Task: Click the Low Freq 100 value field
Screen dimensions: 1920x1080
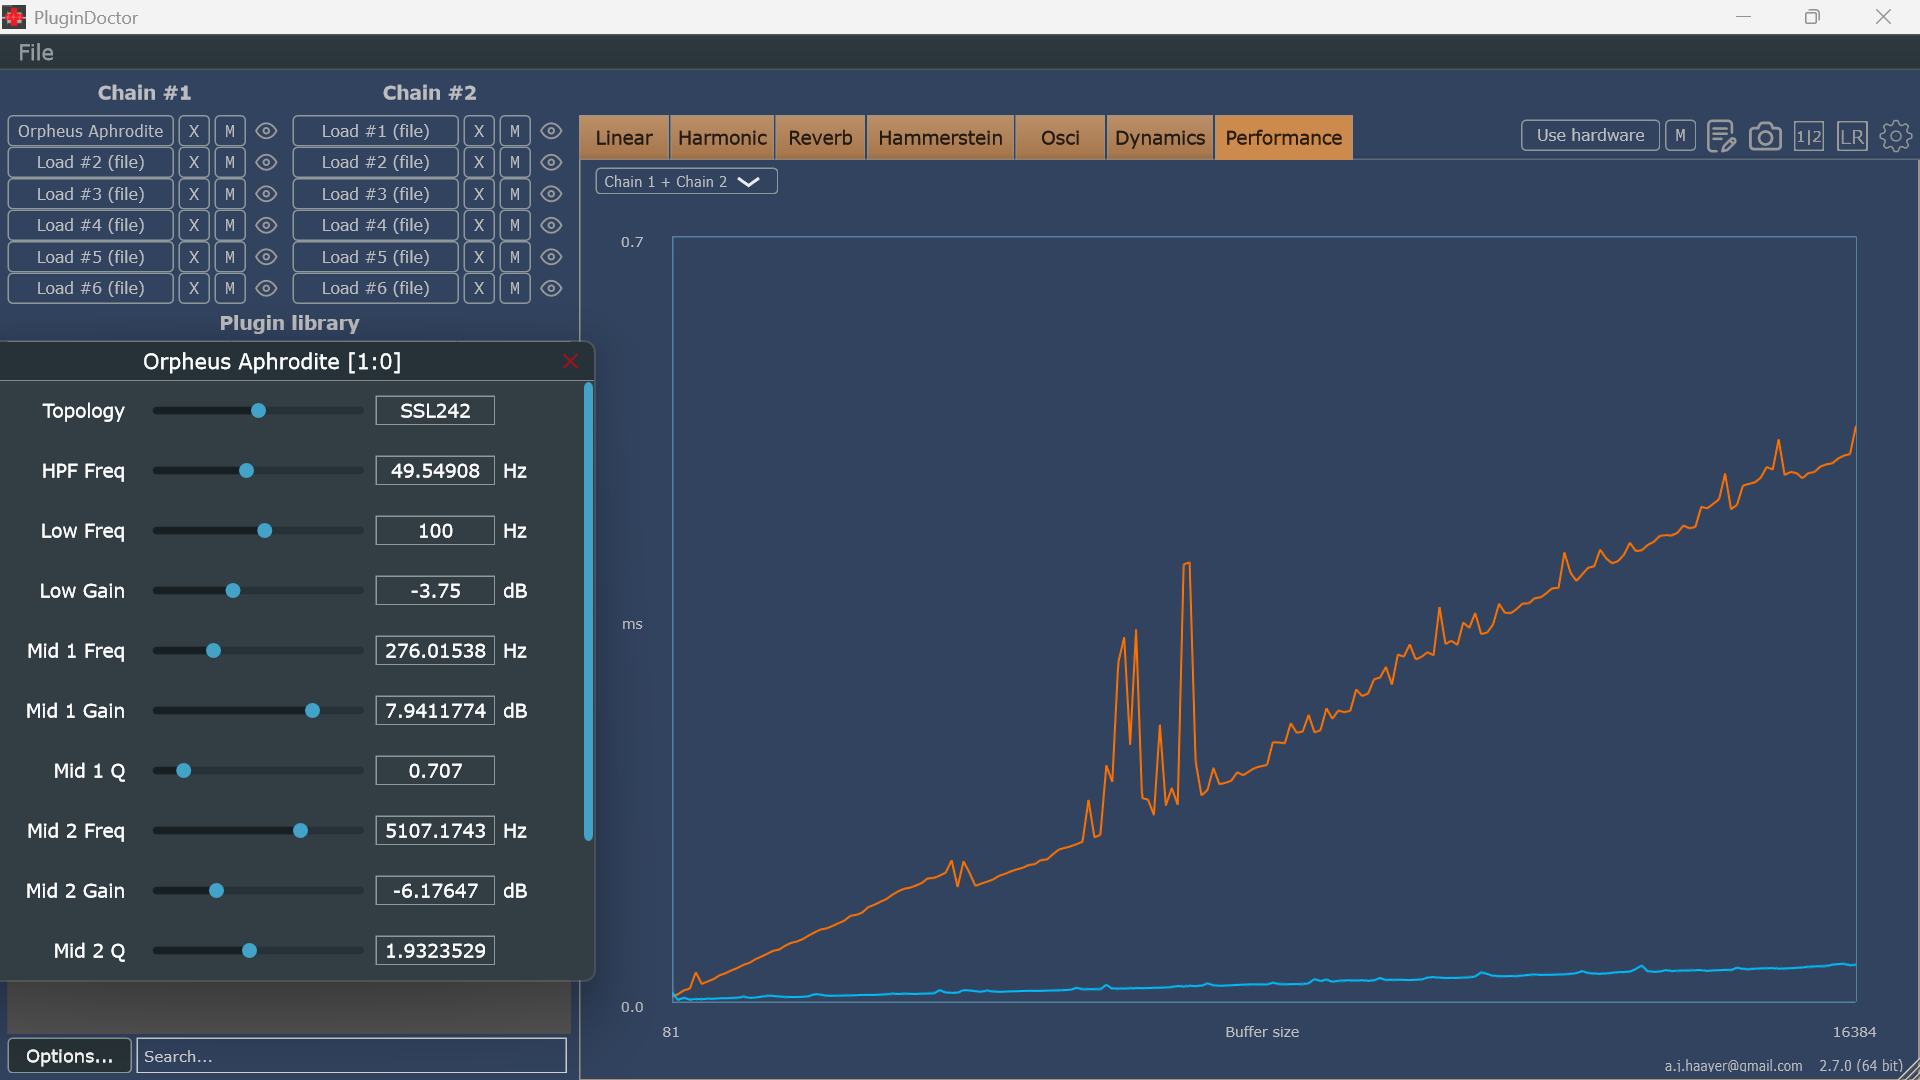Action: 435,531
